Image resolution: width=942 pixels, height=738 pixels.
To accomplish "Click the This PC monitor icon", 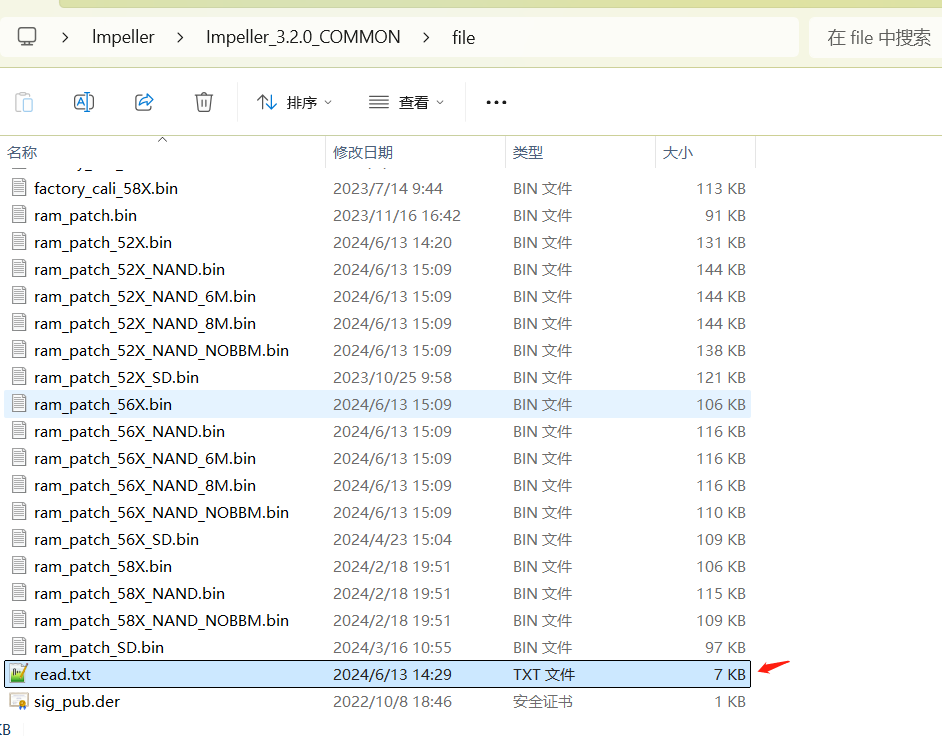I will 27,37.
